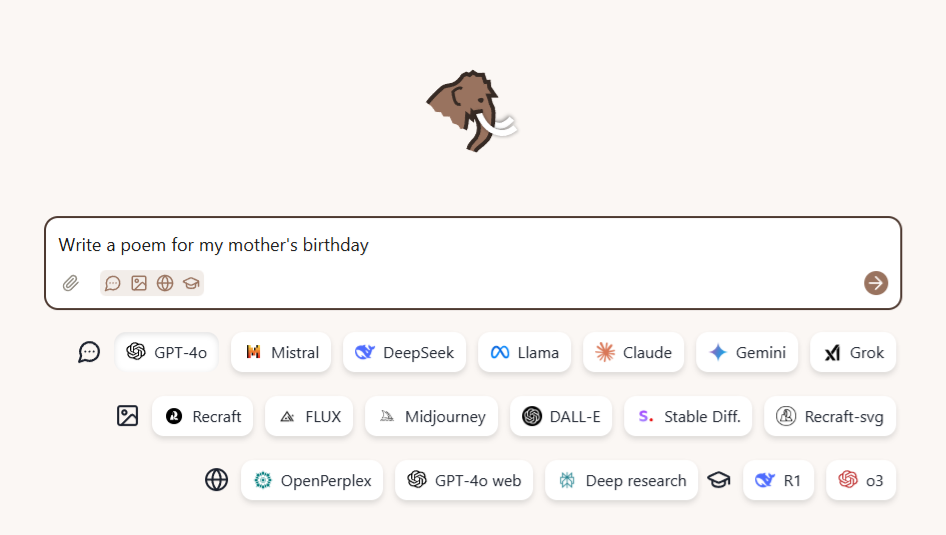Select the GPT-4o model

click(x=167, y=352)
